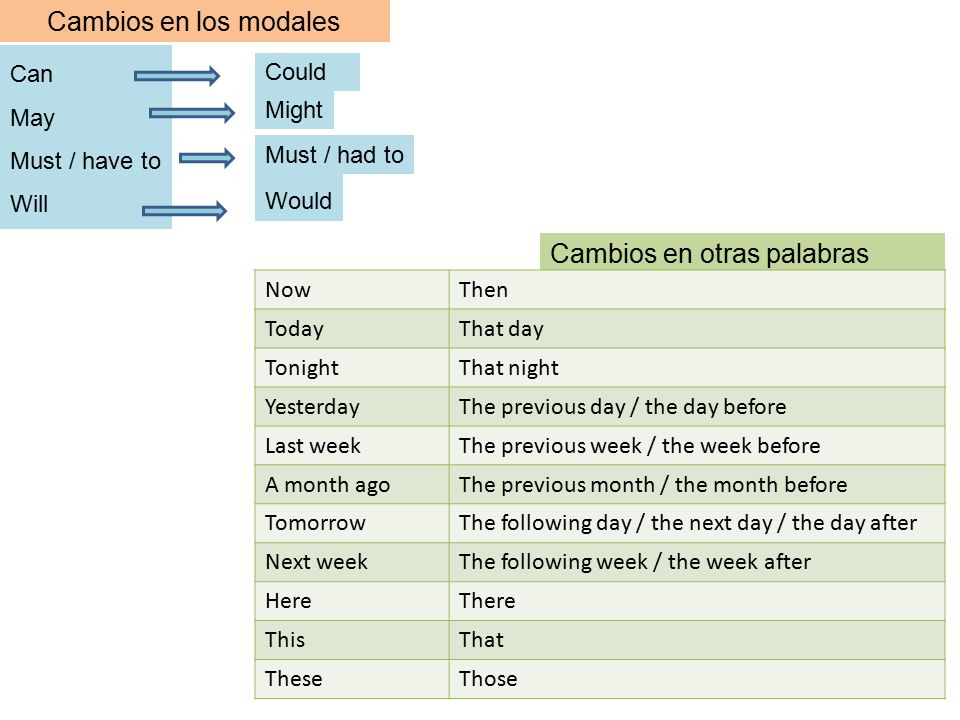
Task: Select the 'That day' cell
Action: tap(697, 329)
